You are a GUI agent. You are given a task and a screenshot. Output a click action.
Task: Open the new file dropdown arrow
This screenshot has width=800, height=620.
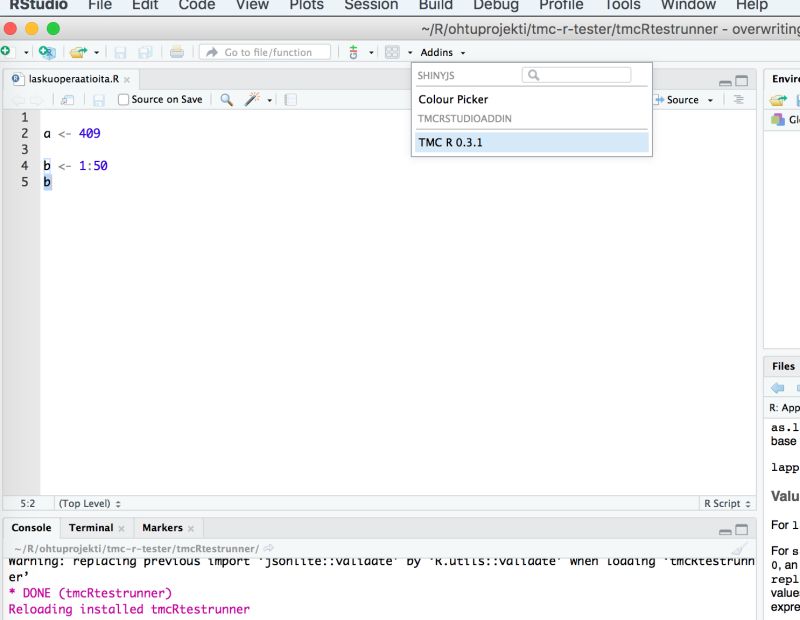click(26, 52)
